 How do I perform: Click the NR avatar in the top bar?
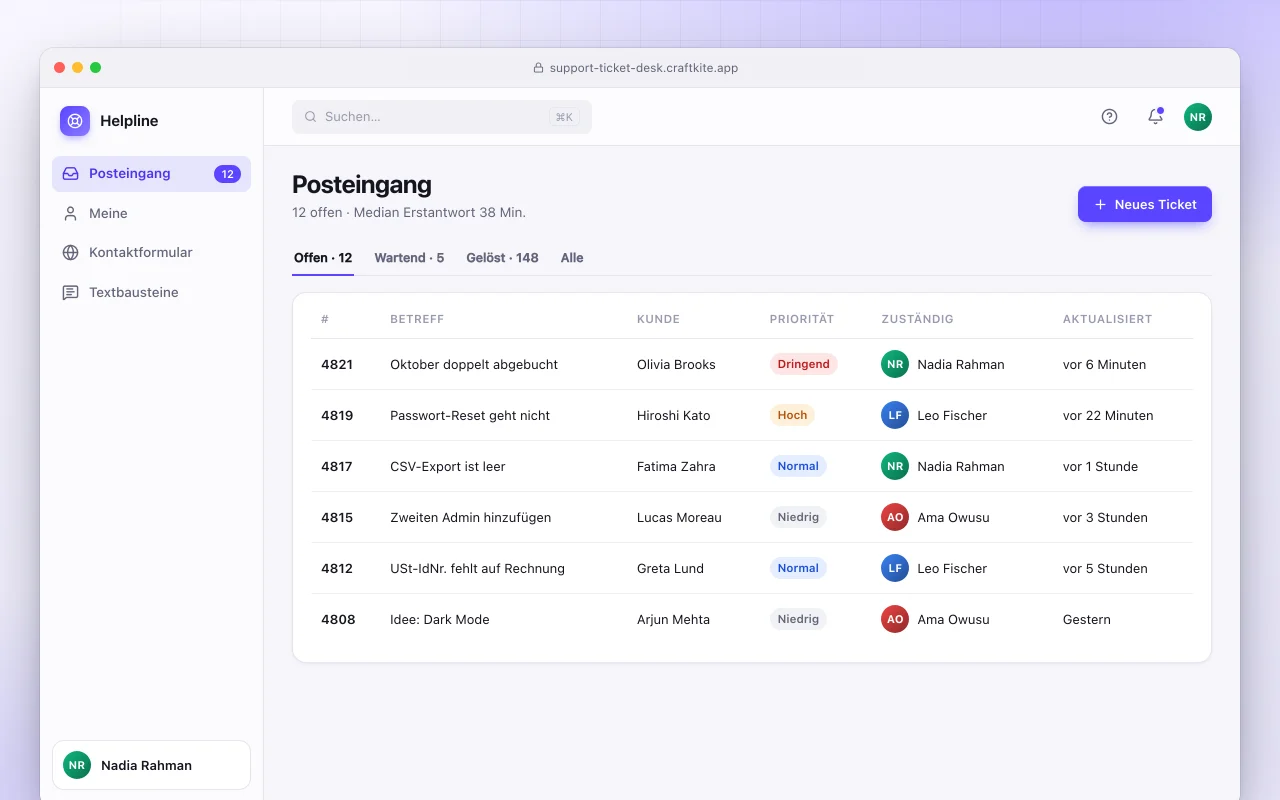1198,117
